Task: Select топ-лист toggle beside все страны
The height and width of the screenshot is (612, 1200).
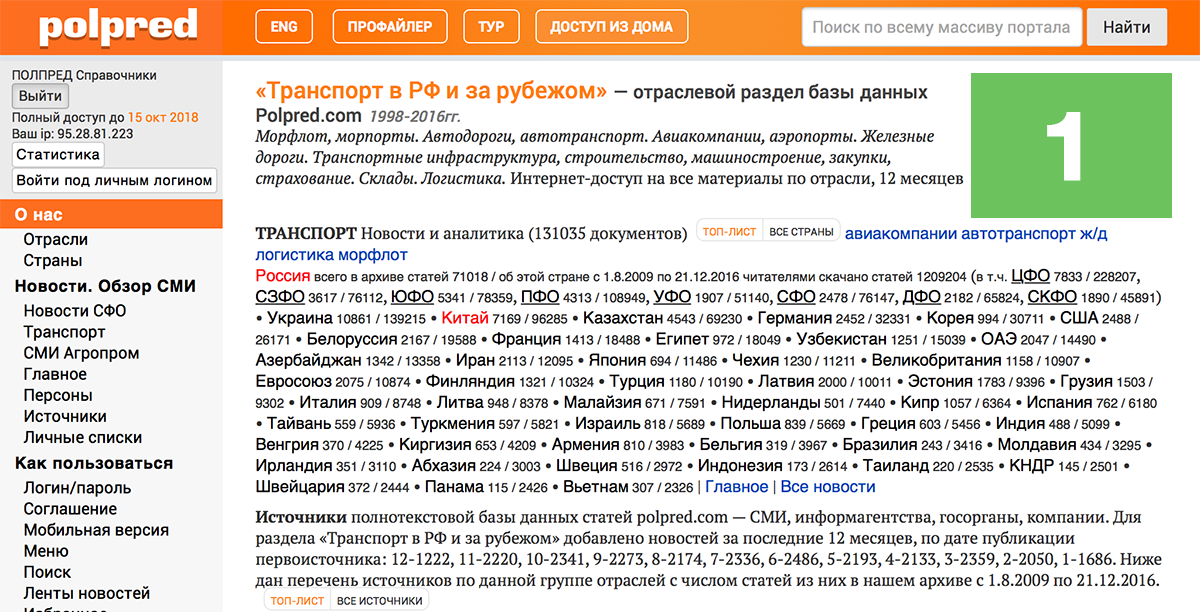Action: point(729,232)
